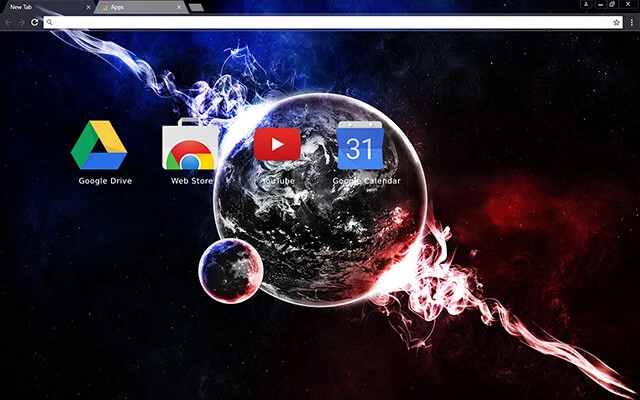Image resolution: width=640 pixels, height=400 pixels.
Task: Switch to the Apps tab
Action: click(141, 7)
